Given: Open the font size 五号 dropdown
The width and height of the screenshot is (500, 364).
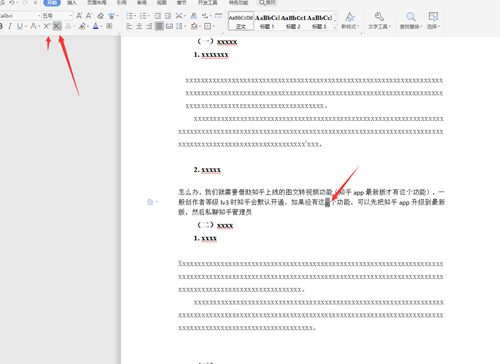Looking at the screenshot, I should 57,16.
